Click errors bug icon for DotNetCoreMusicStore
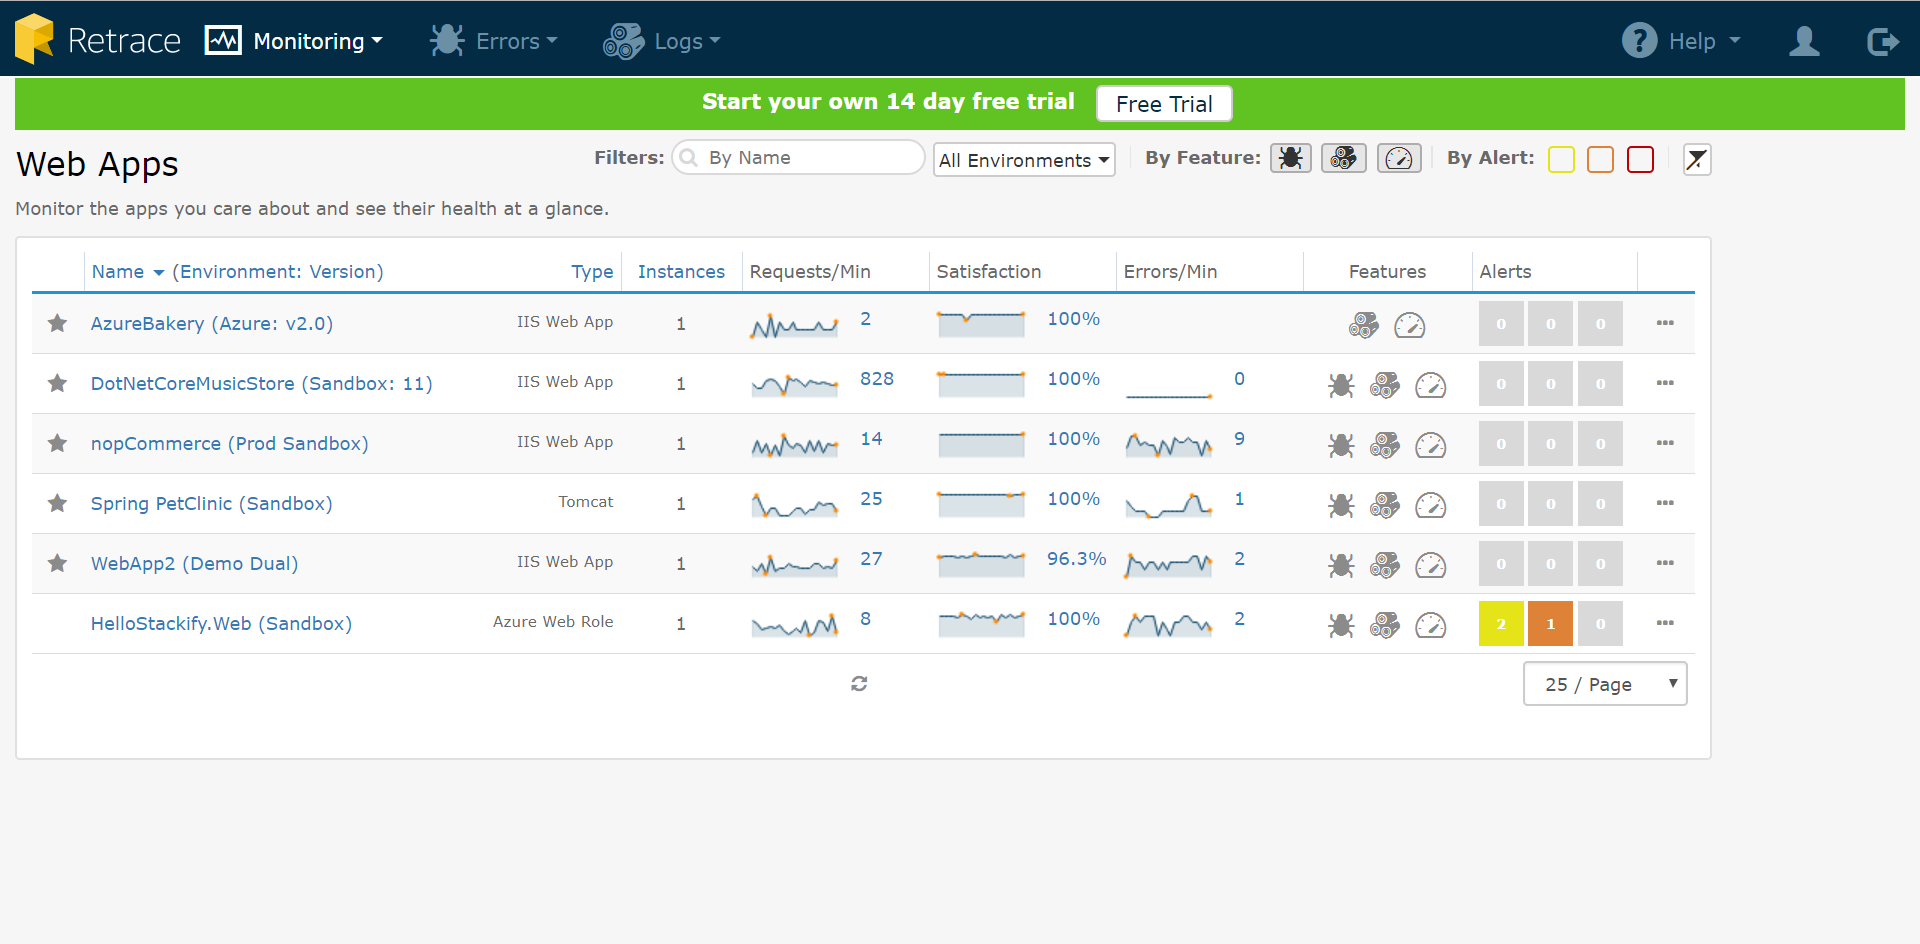This screenshot has width=1920, height=944. click(x=1341, y=385)
